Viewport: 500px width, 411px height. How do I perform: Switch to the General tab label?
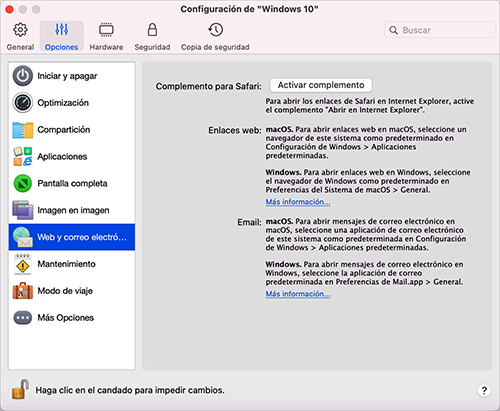(20, 47)
